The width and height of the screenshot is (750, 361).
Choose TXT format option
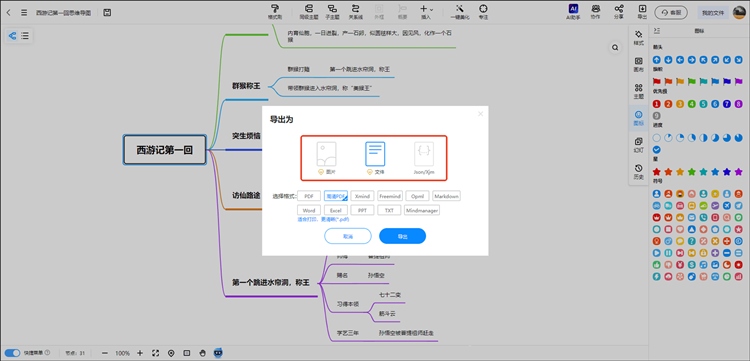tap(389, 210)
